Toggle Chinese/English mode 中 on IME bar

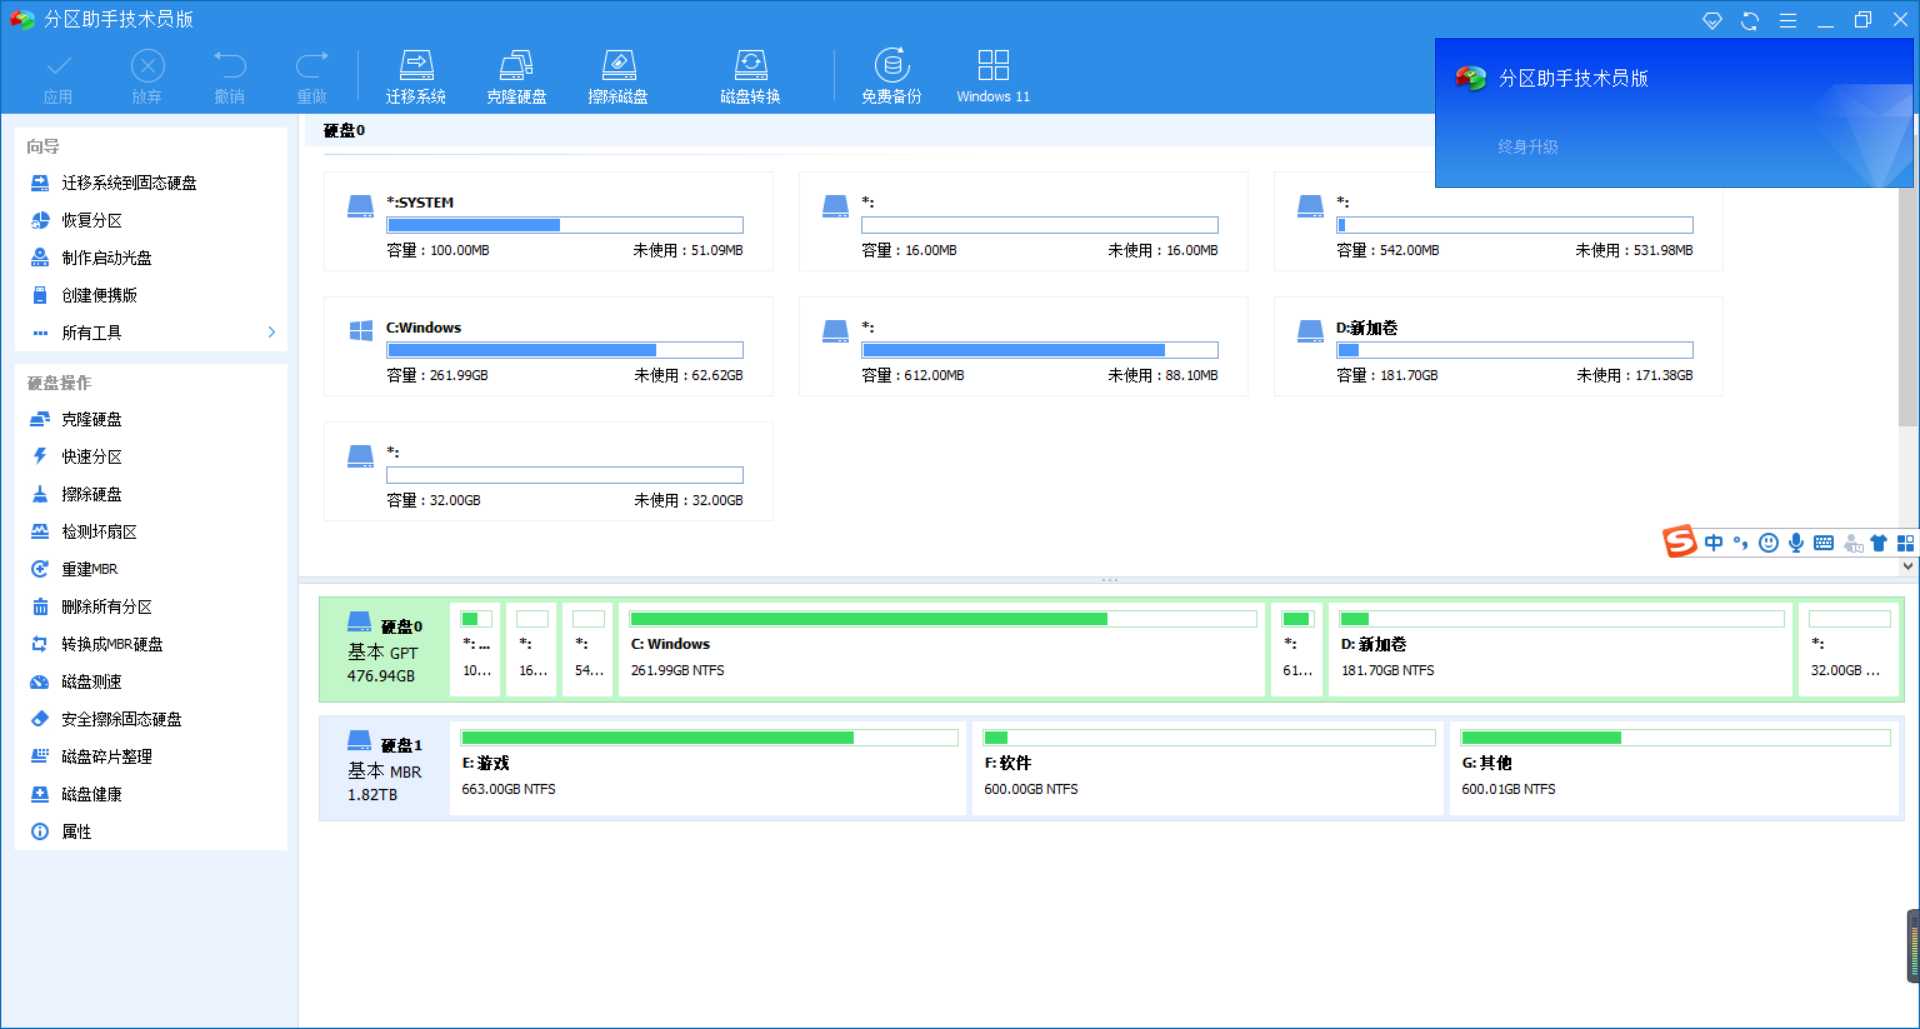pos(1714,542)
